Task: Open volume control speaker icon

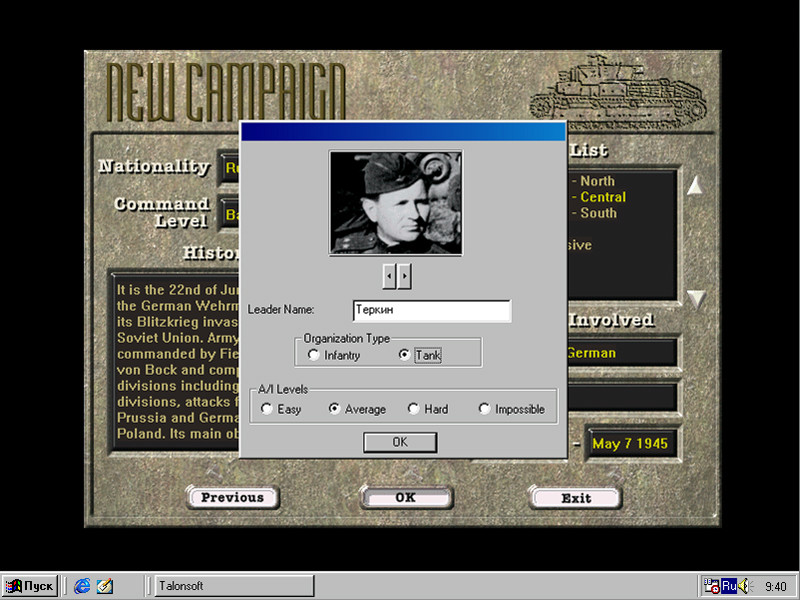Action: [745, 586]
